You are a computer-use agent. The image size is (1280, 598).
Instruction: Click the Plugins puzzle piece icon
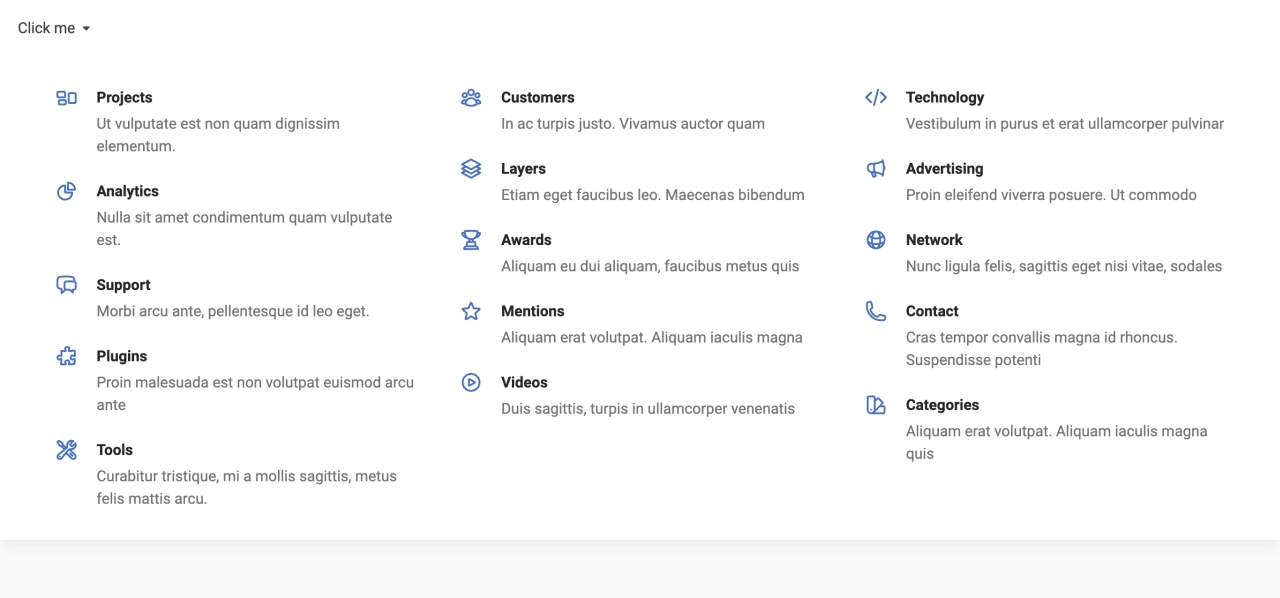[x=67, y=356]
